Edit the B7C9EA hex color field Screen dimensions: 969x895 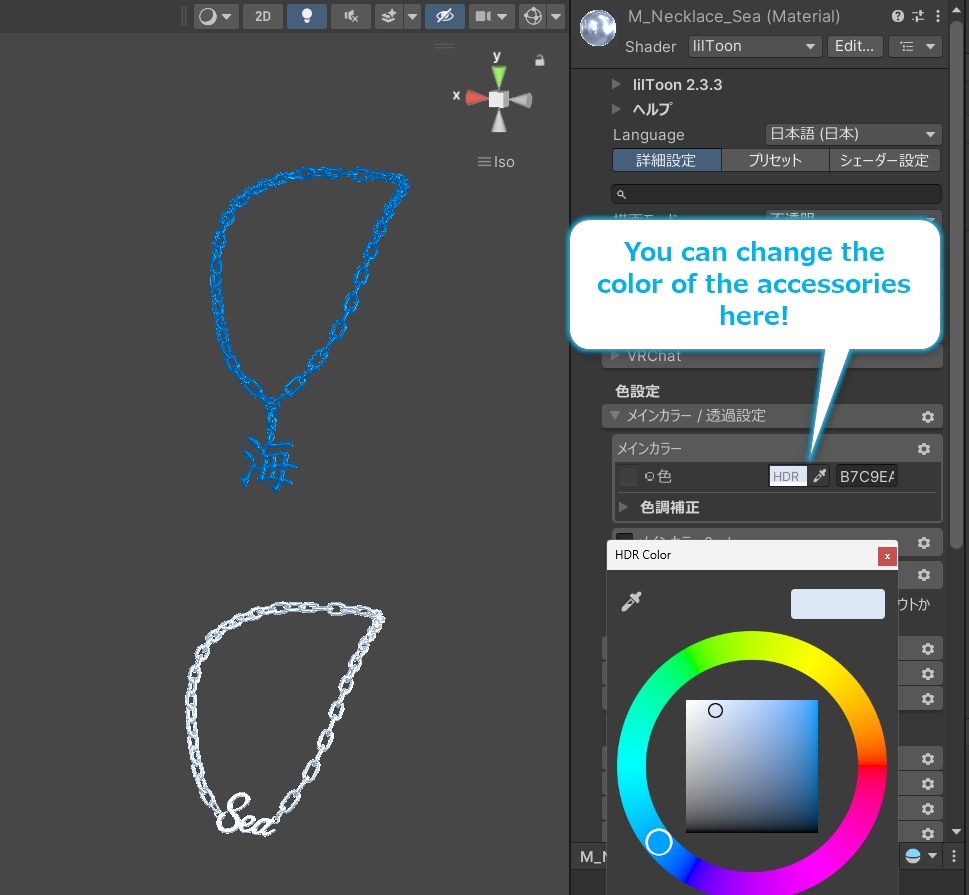[x=866, y=476]
